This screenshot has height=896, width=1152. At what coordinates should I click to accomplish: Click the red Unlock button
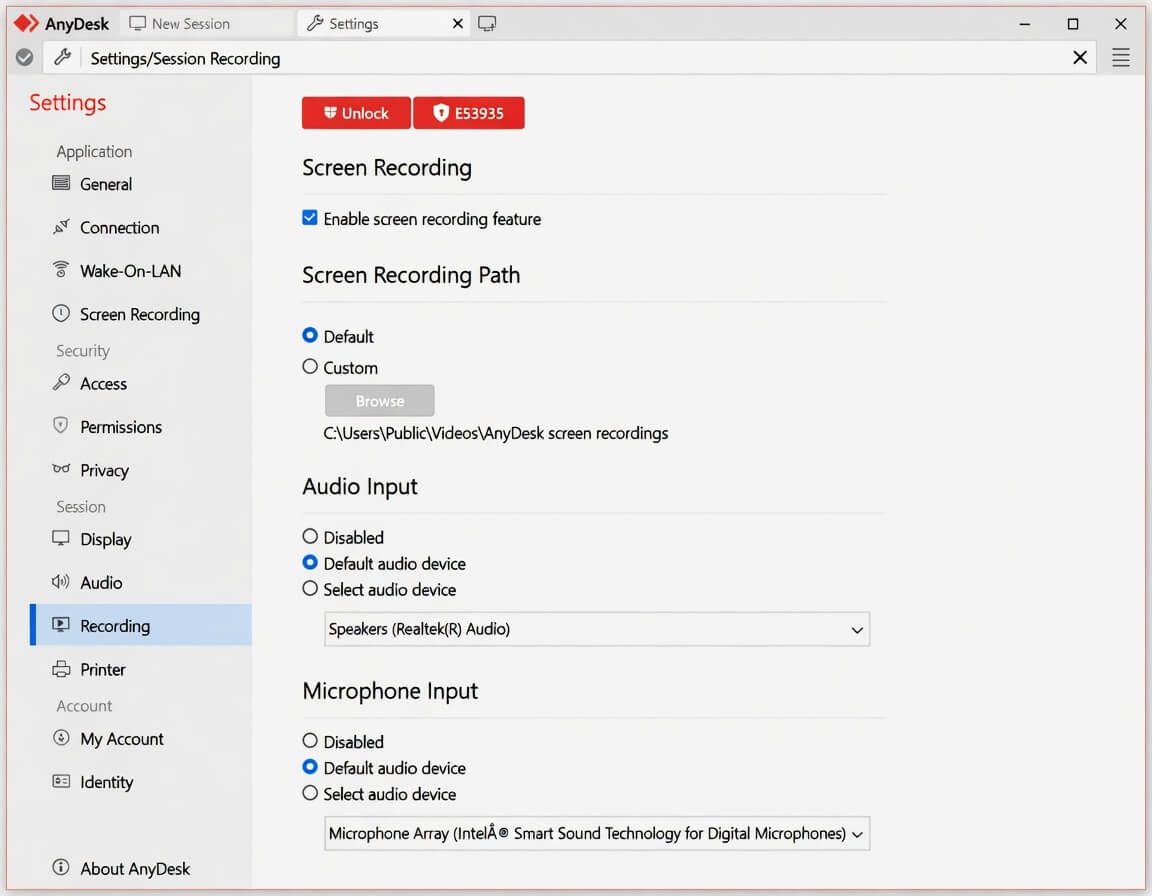pyautogui.click(x=356, y=112)
